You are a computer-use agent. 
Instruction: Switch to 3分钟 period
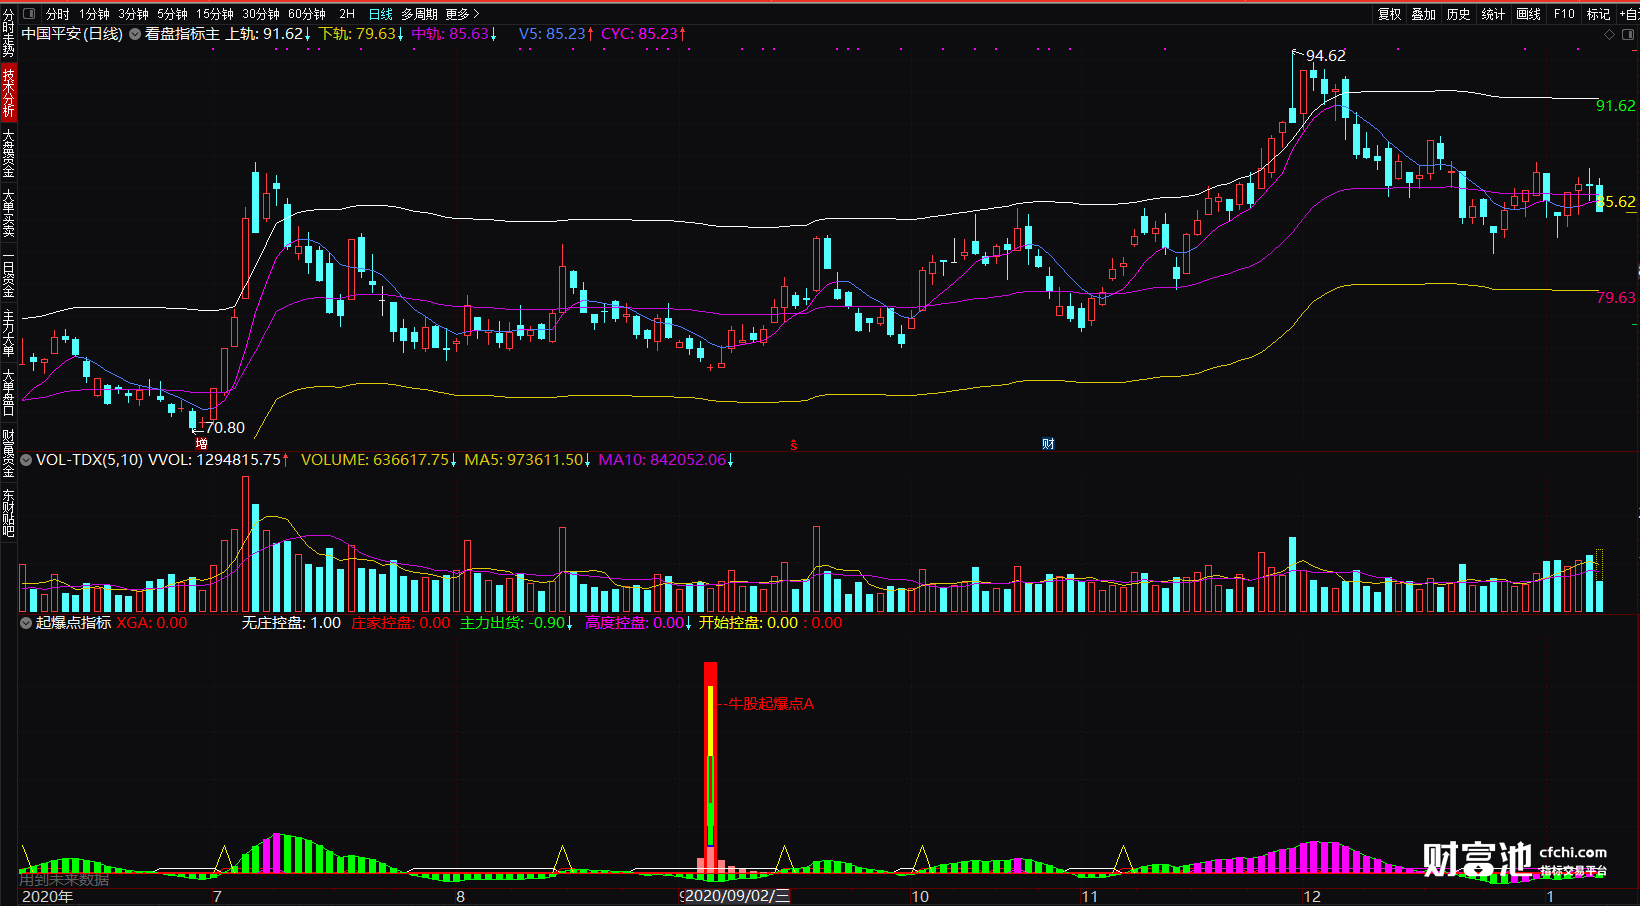133,14
